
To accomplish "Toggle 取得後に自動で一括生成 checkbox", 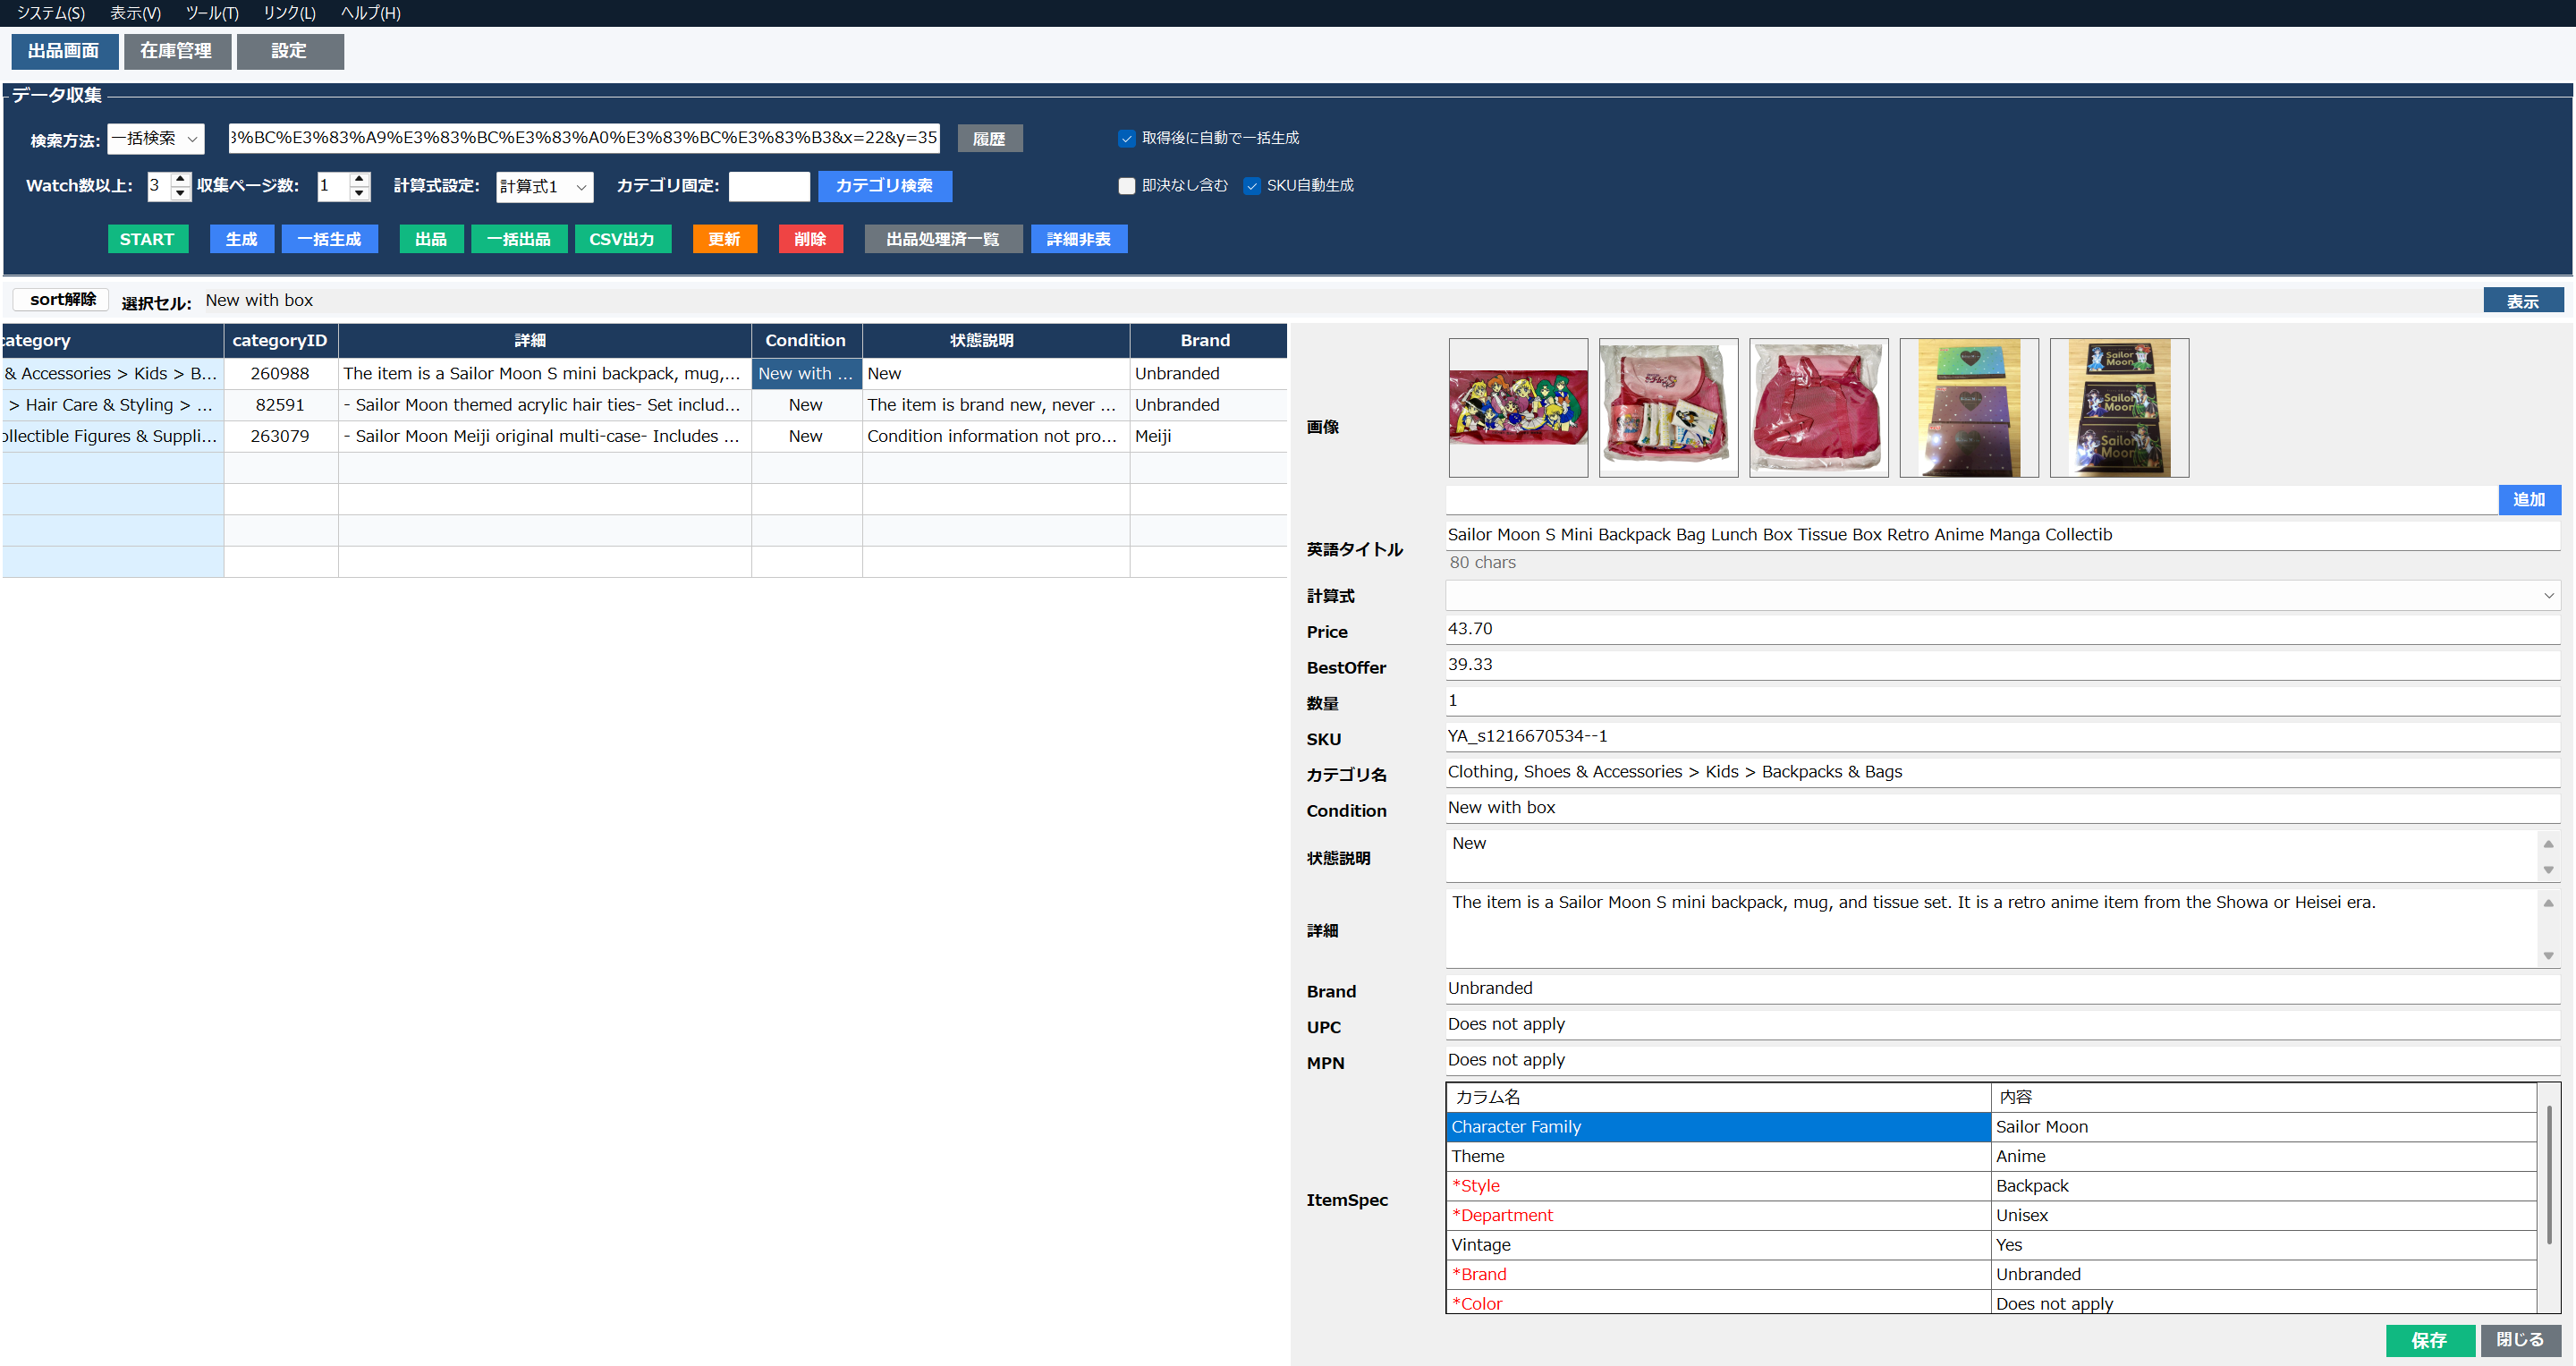I will 1126,139.
